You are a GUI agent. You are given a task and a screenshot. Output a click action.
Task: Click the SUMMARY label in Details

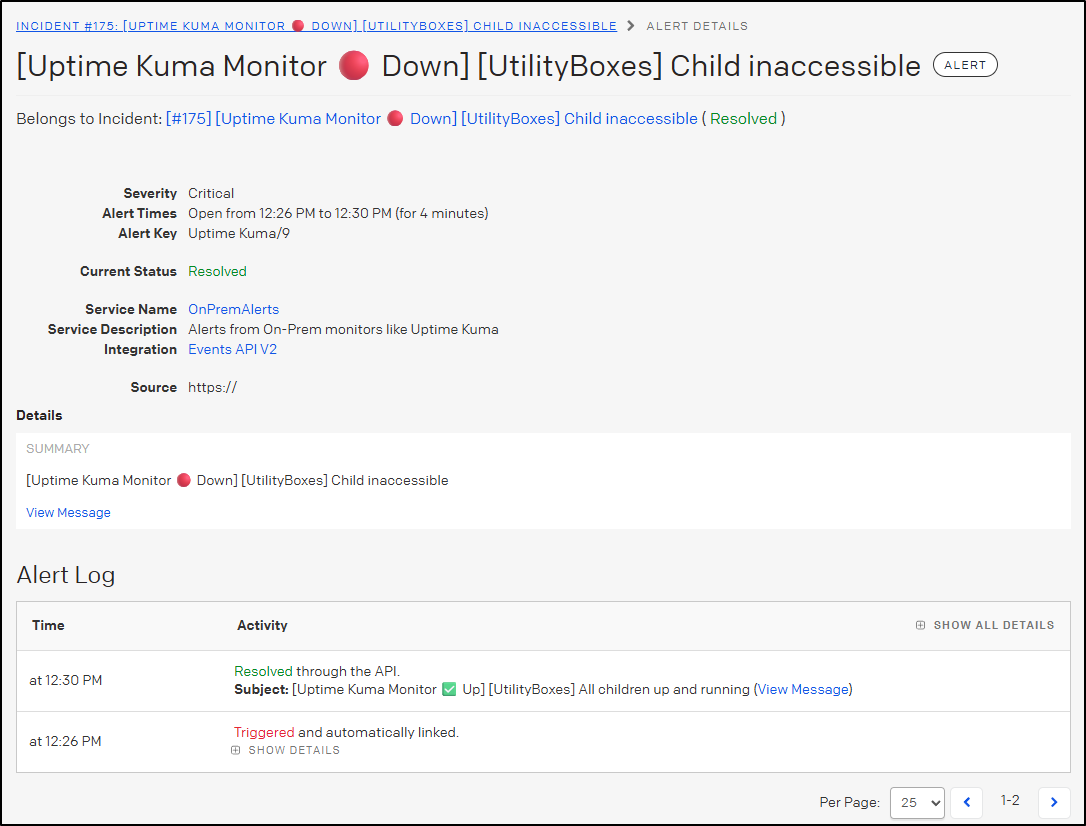[58, 449]
